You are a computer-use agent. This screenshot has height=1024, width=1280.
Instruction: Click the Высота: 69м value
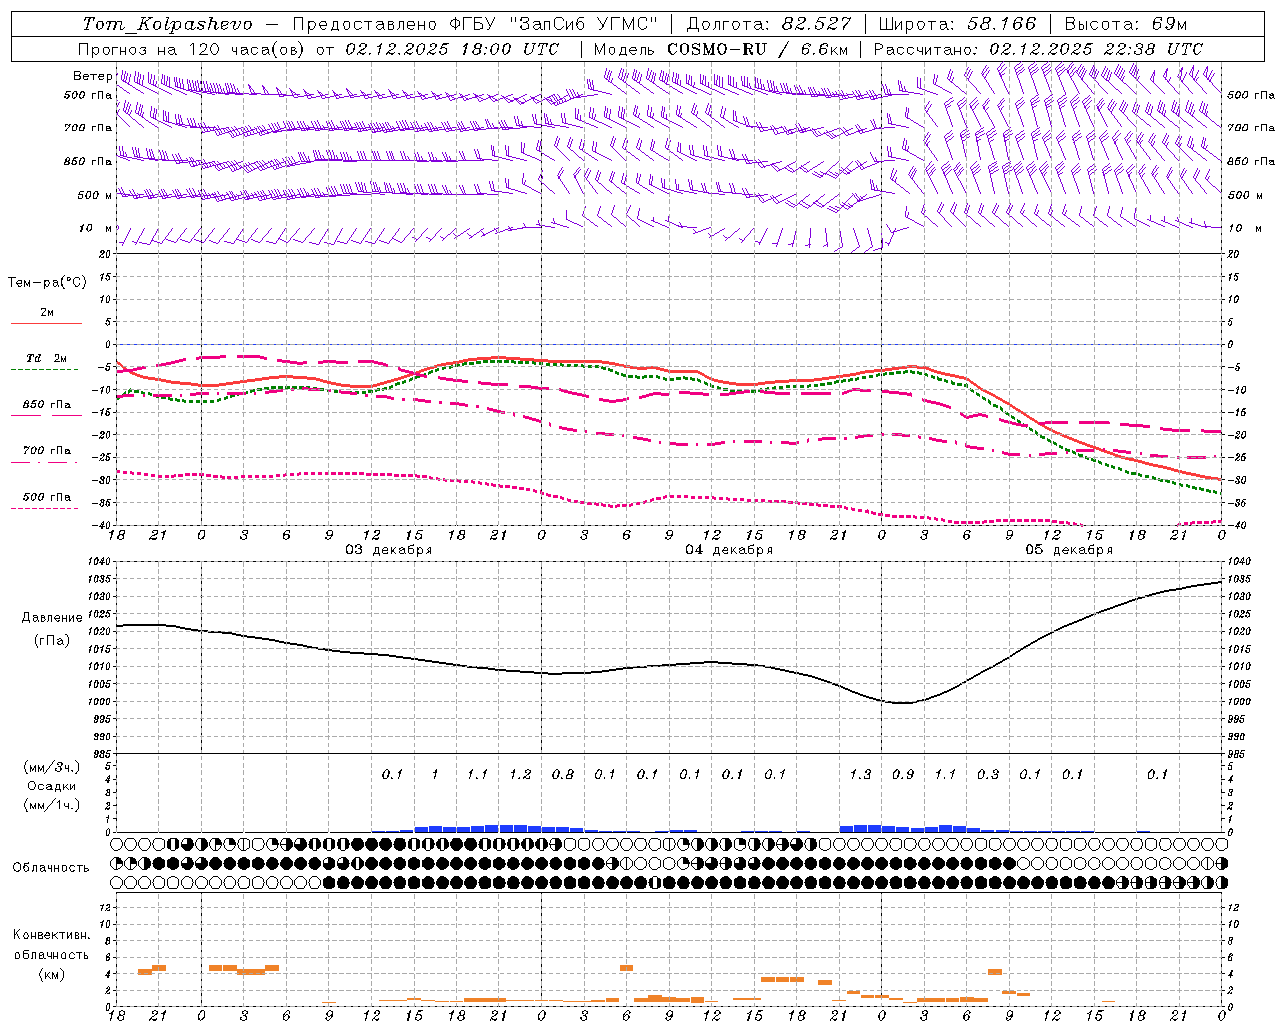tap(1125, 24)
